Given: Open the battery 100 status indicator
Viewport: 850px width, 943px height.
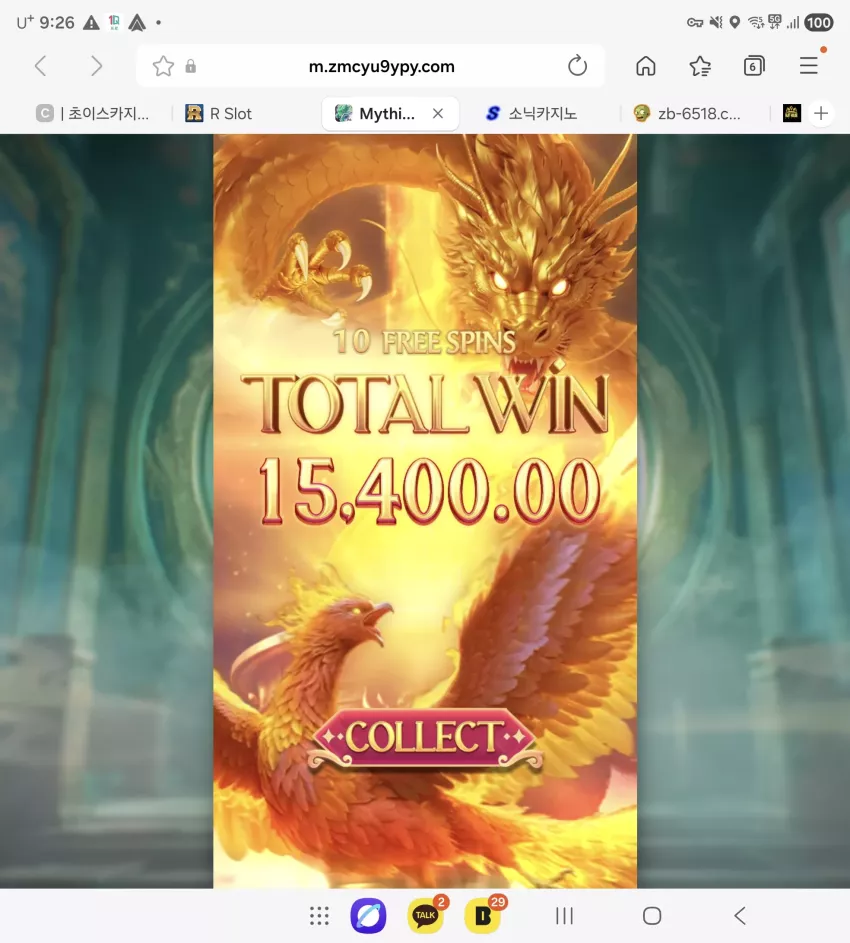Looking at the screenshot, I should point(819,23).
